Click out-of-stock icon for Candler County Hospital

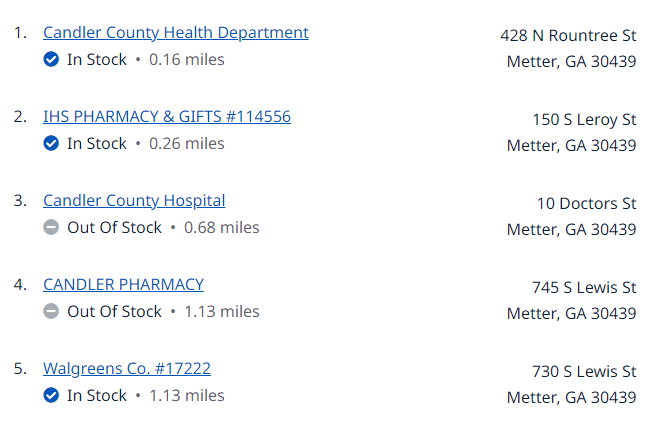click(x=51, y=228)
